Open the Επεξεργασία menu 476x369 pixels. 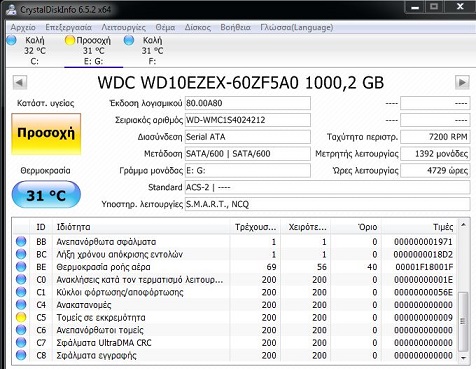point(68,27)
